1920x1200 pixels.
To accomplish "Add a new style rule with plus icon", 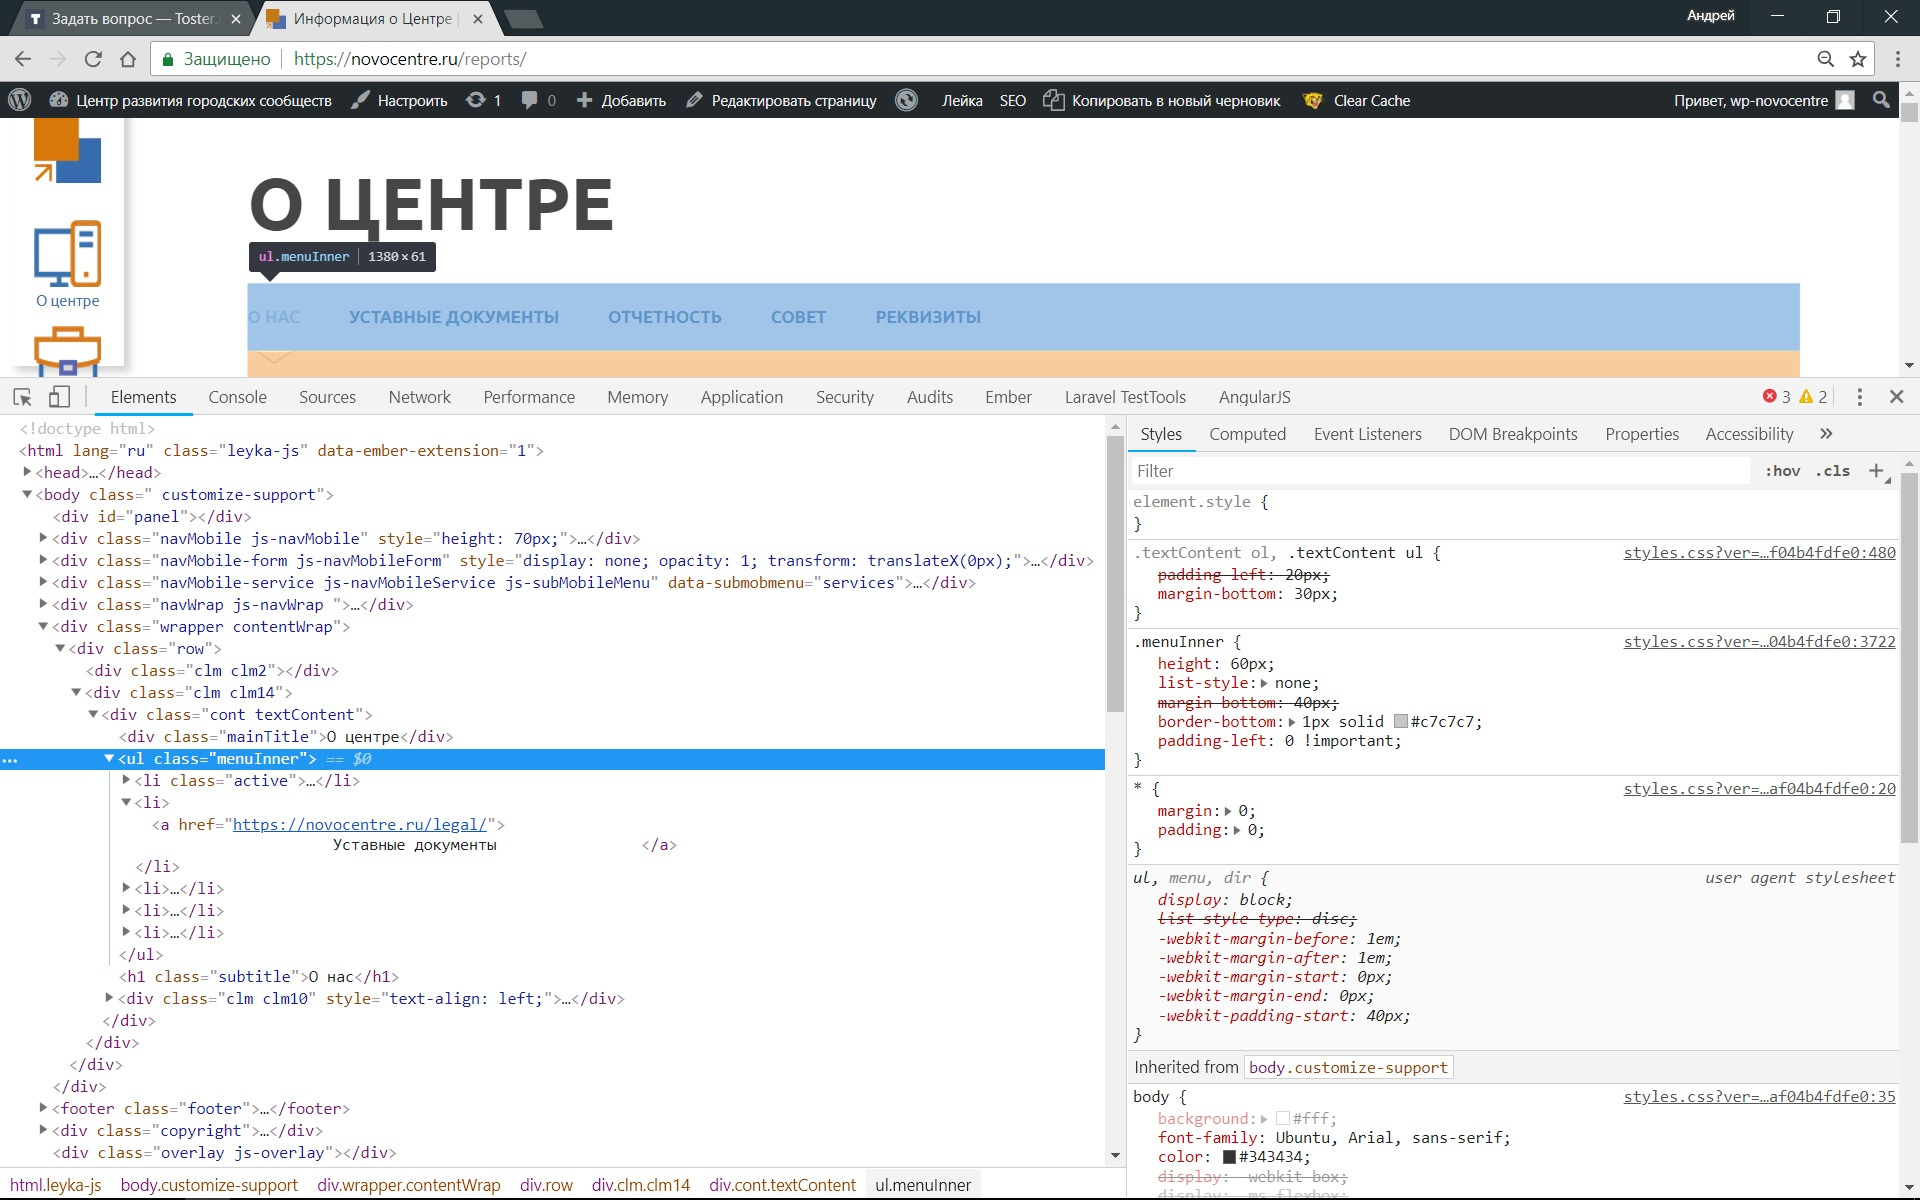I will click(x=1877, y=471).
